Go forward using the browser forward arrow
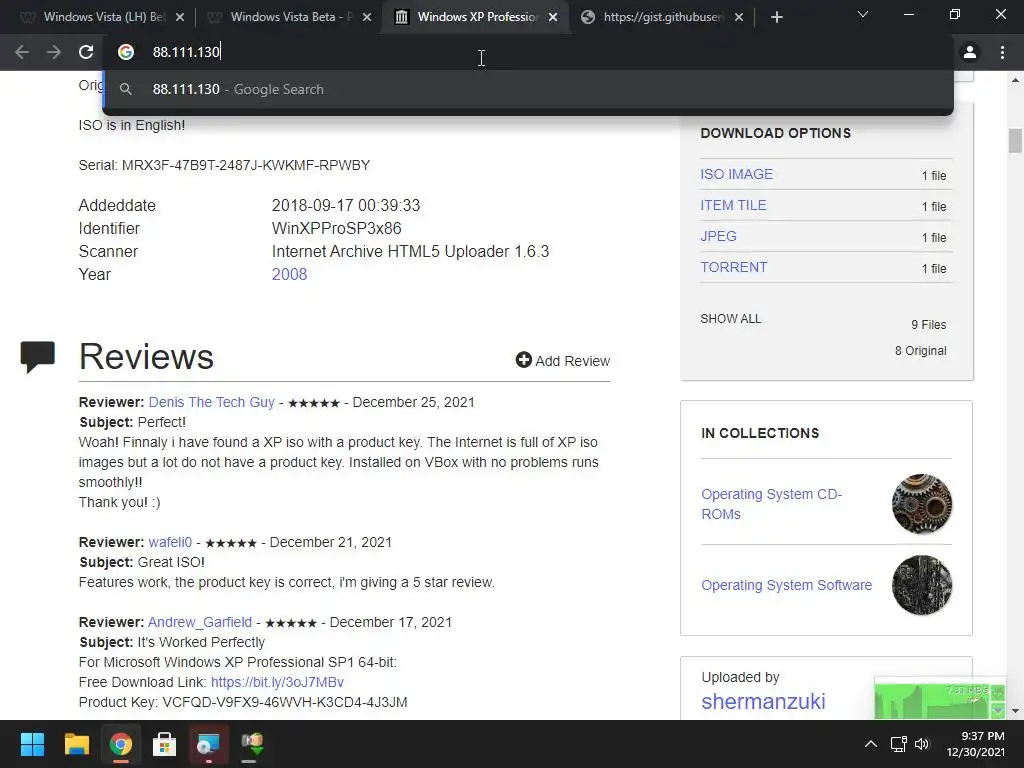The height and width of the screenshot is (768, 1024). 54,52
